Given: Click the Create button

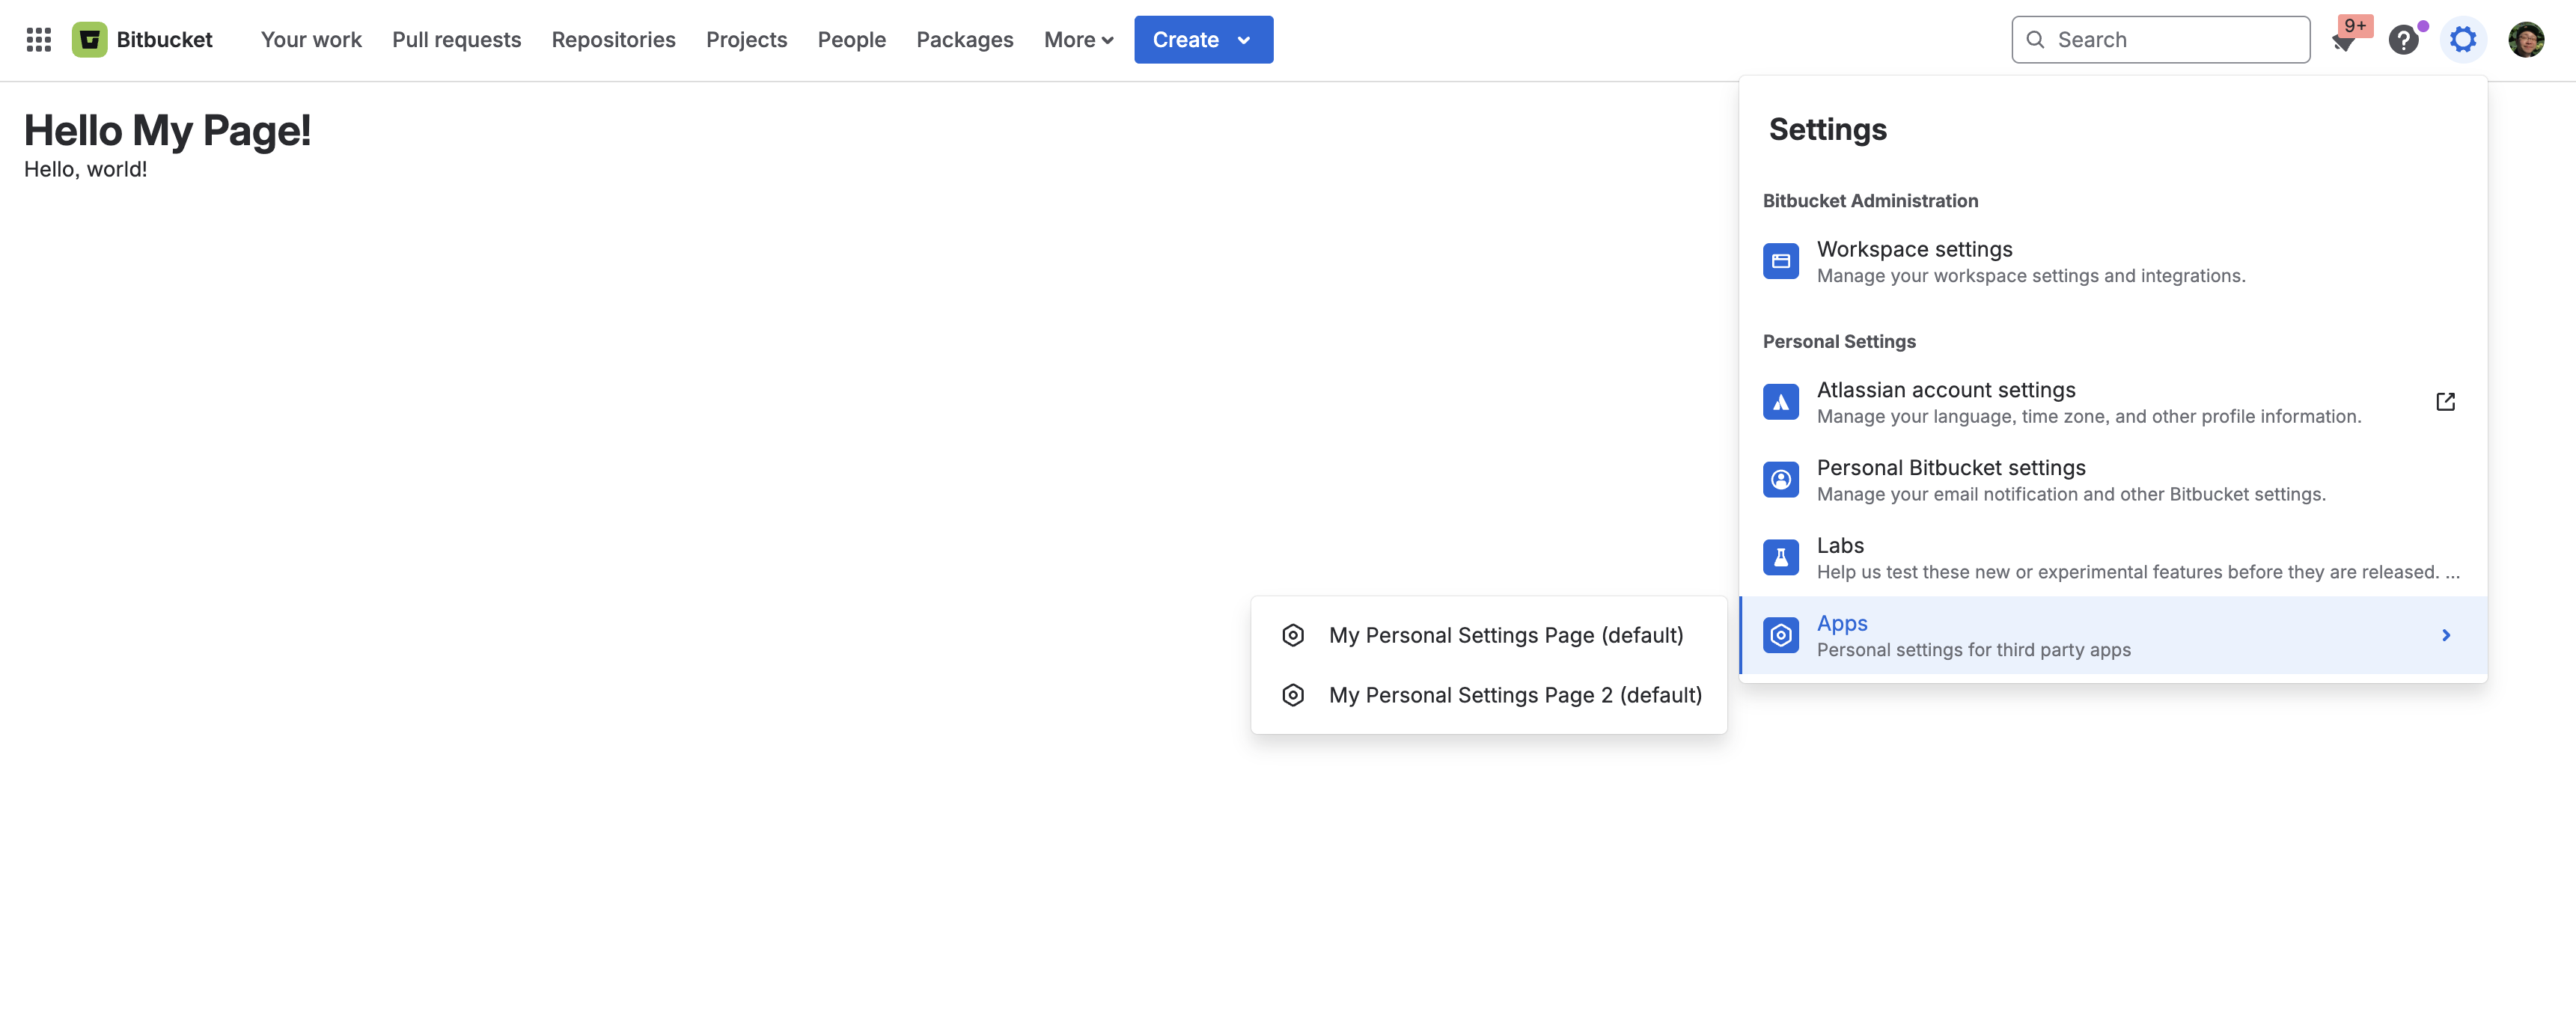Looking at the screenshot, I should tap(1186, 40).
